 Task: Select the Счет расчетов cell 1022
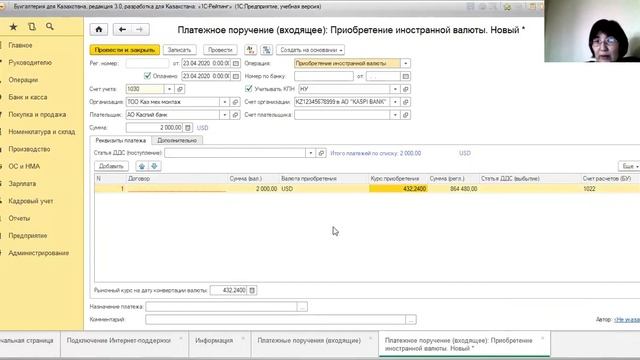coord(610,189)
